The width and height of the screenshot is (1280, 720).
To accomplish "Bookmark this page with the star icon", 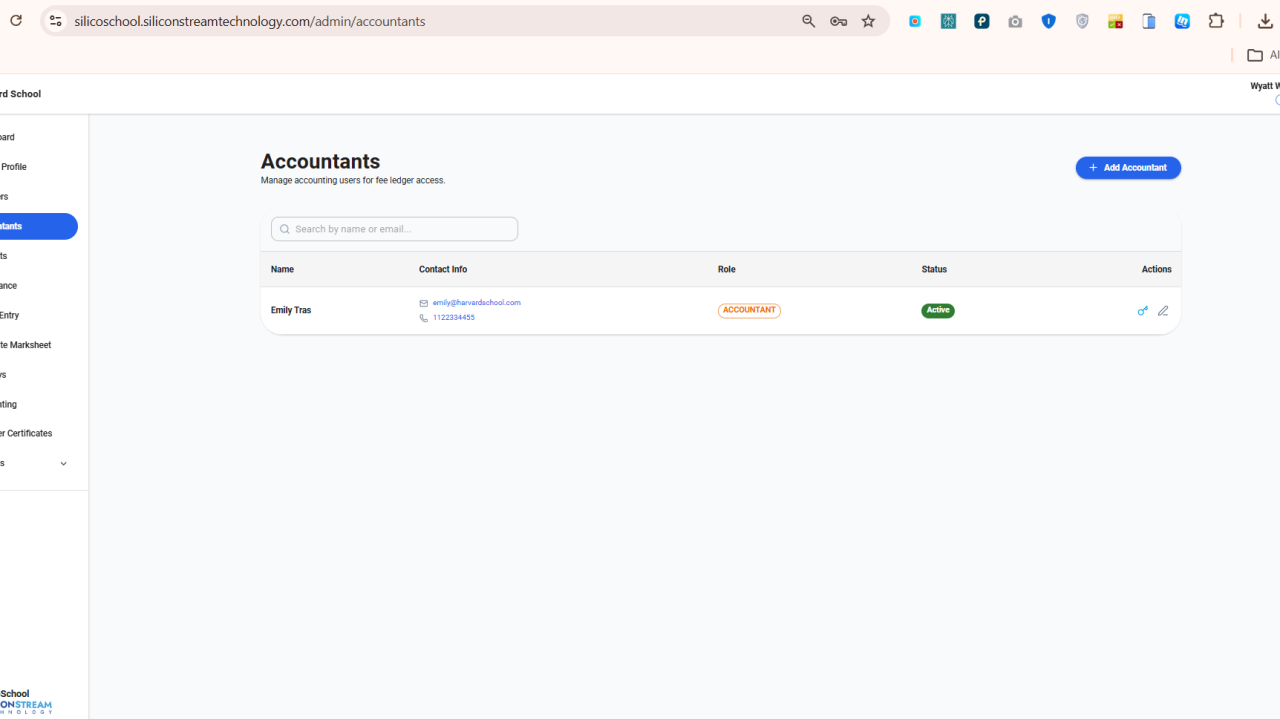I will coord(868,21).
